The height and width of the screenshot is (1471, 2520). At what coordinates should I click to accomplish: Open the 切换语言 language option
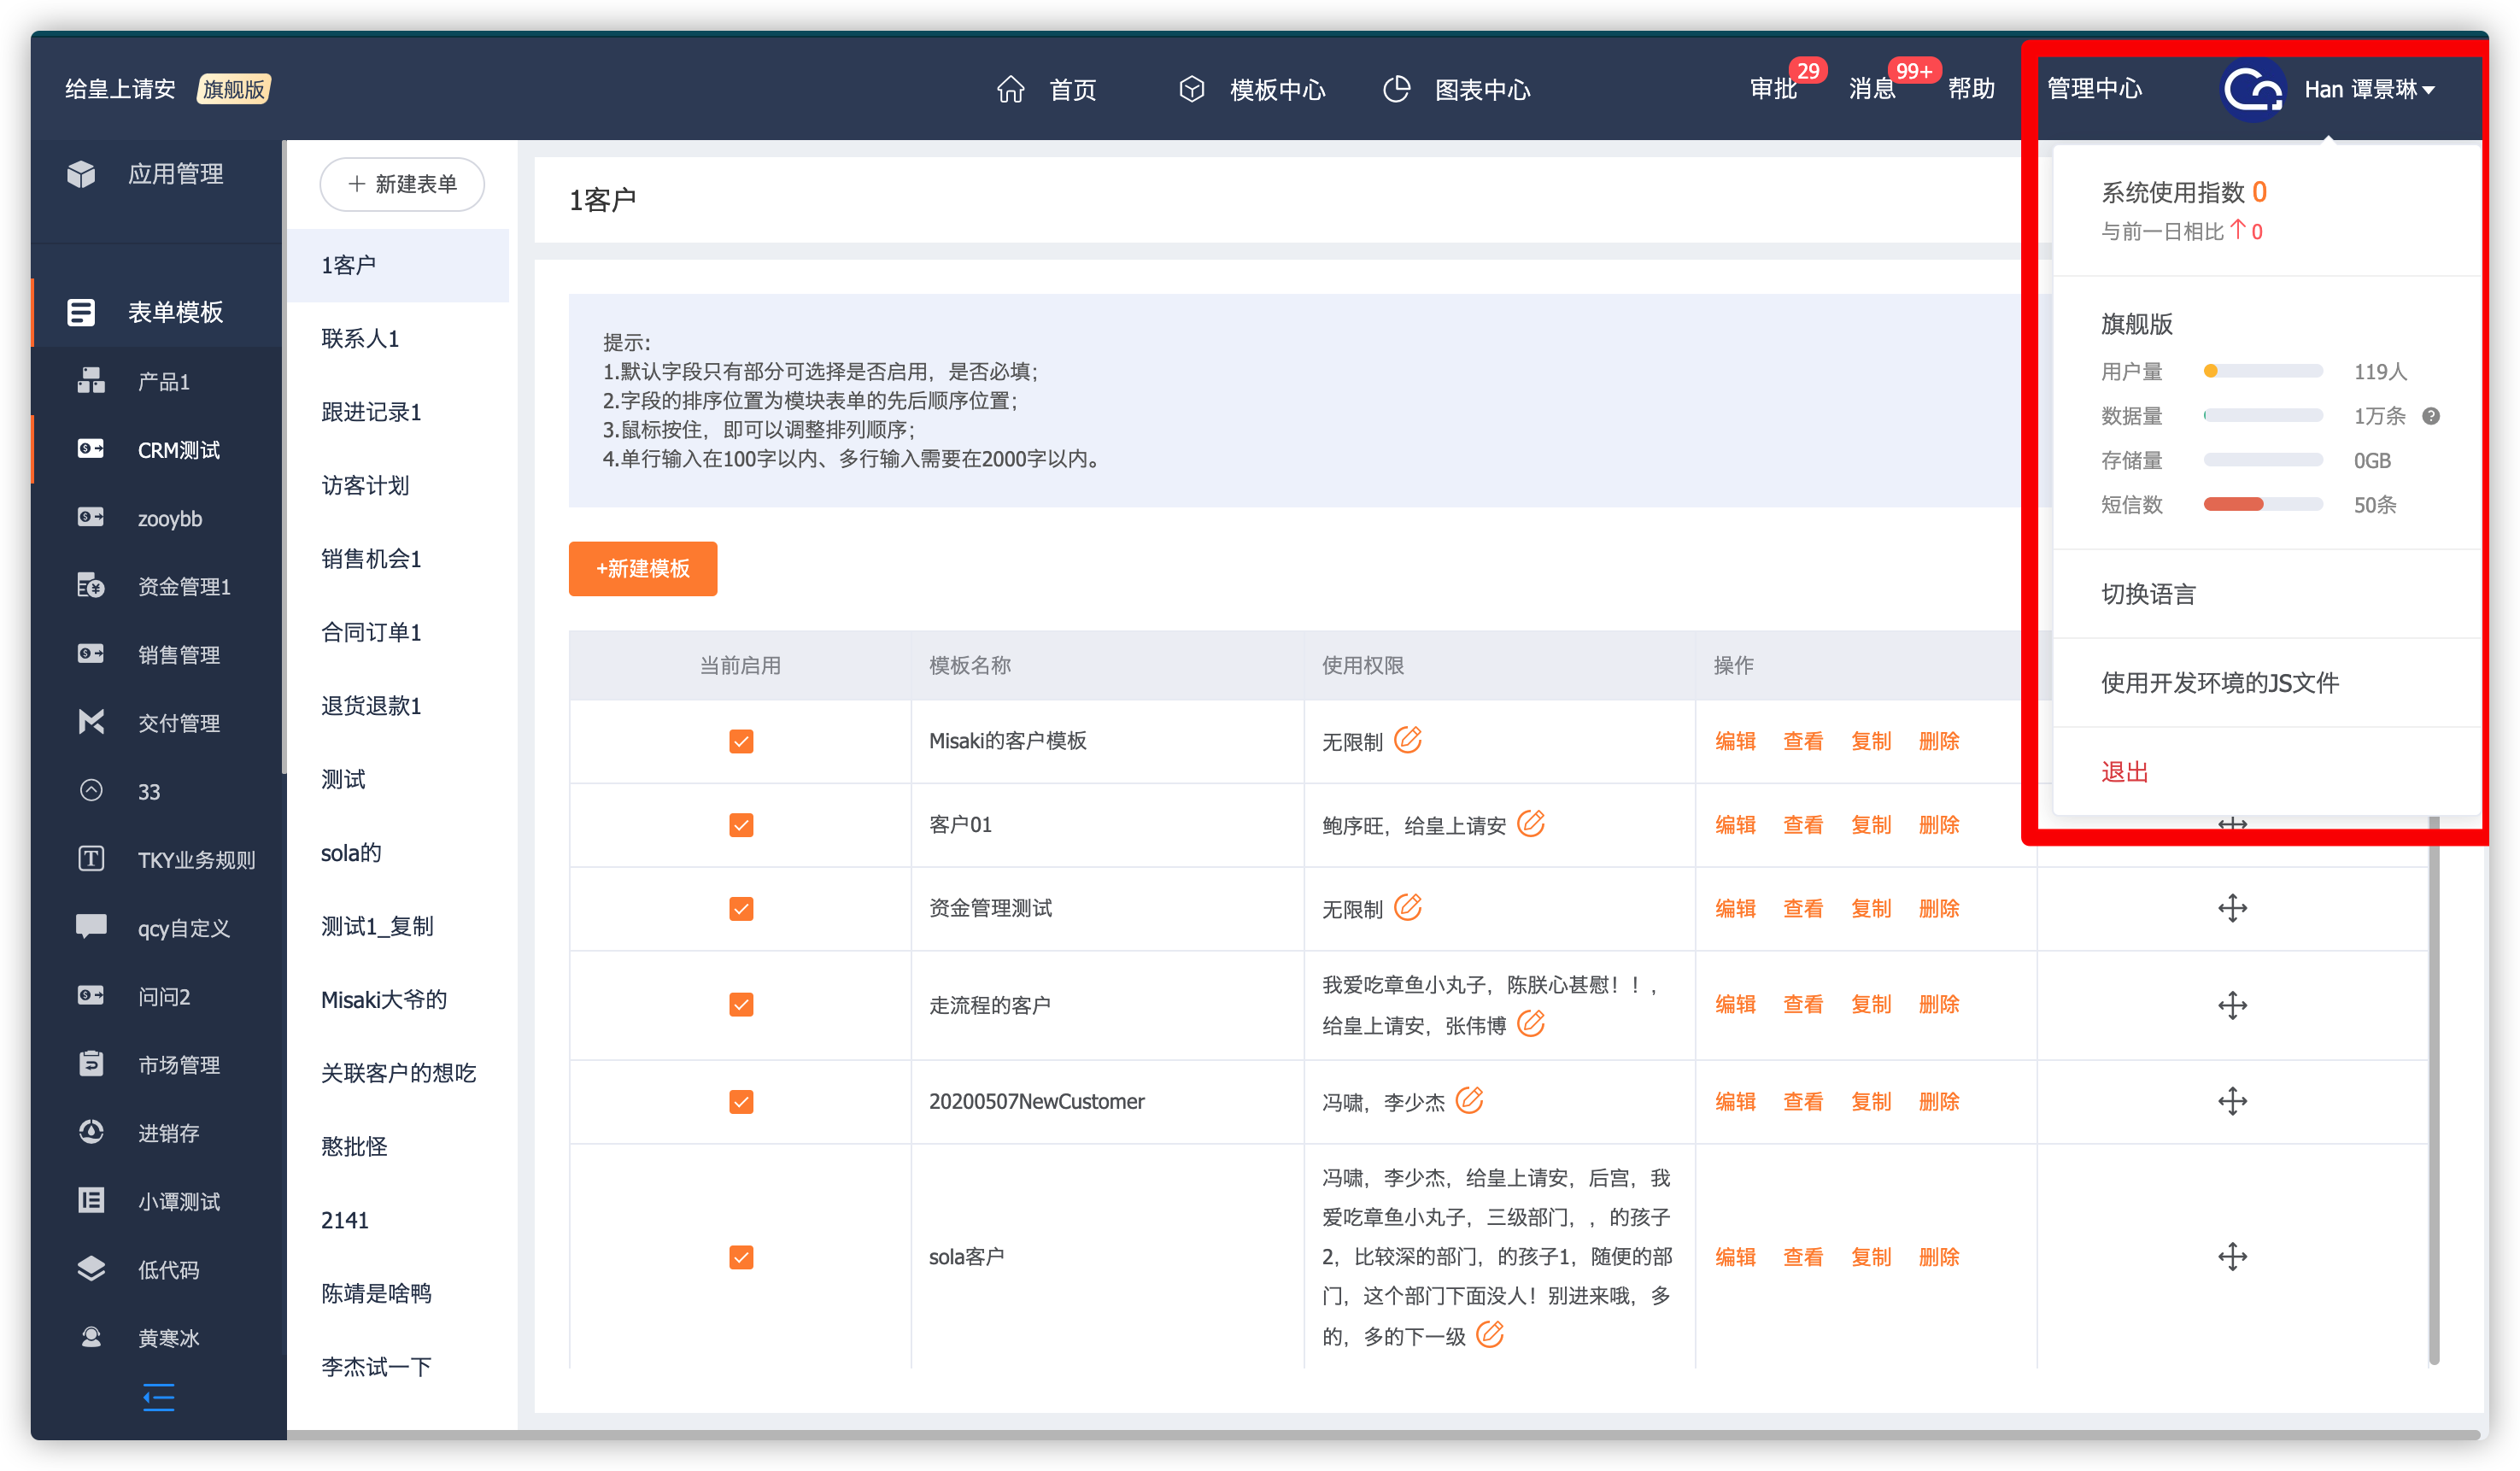click(2148, 594)
